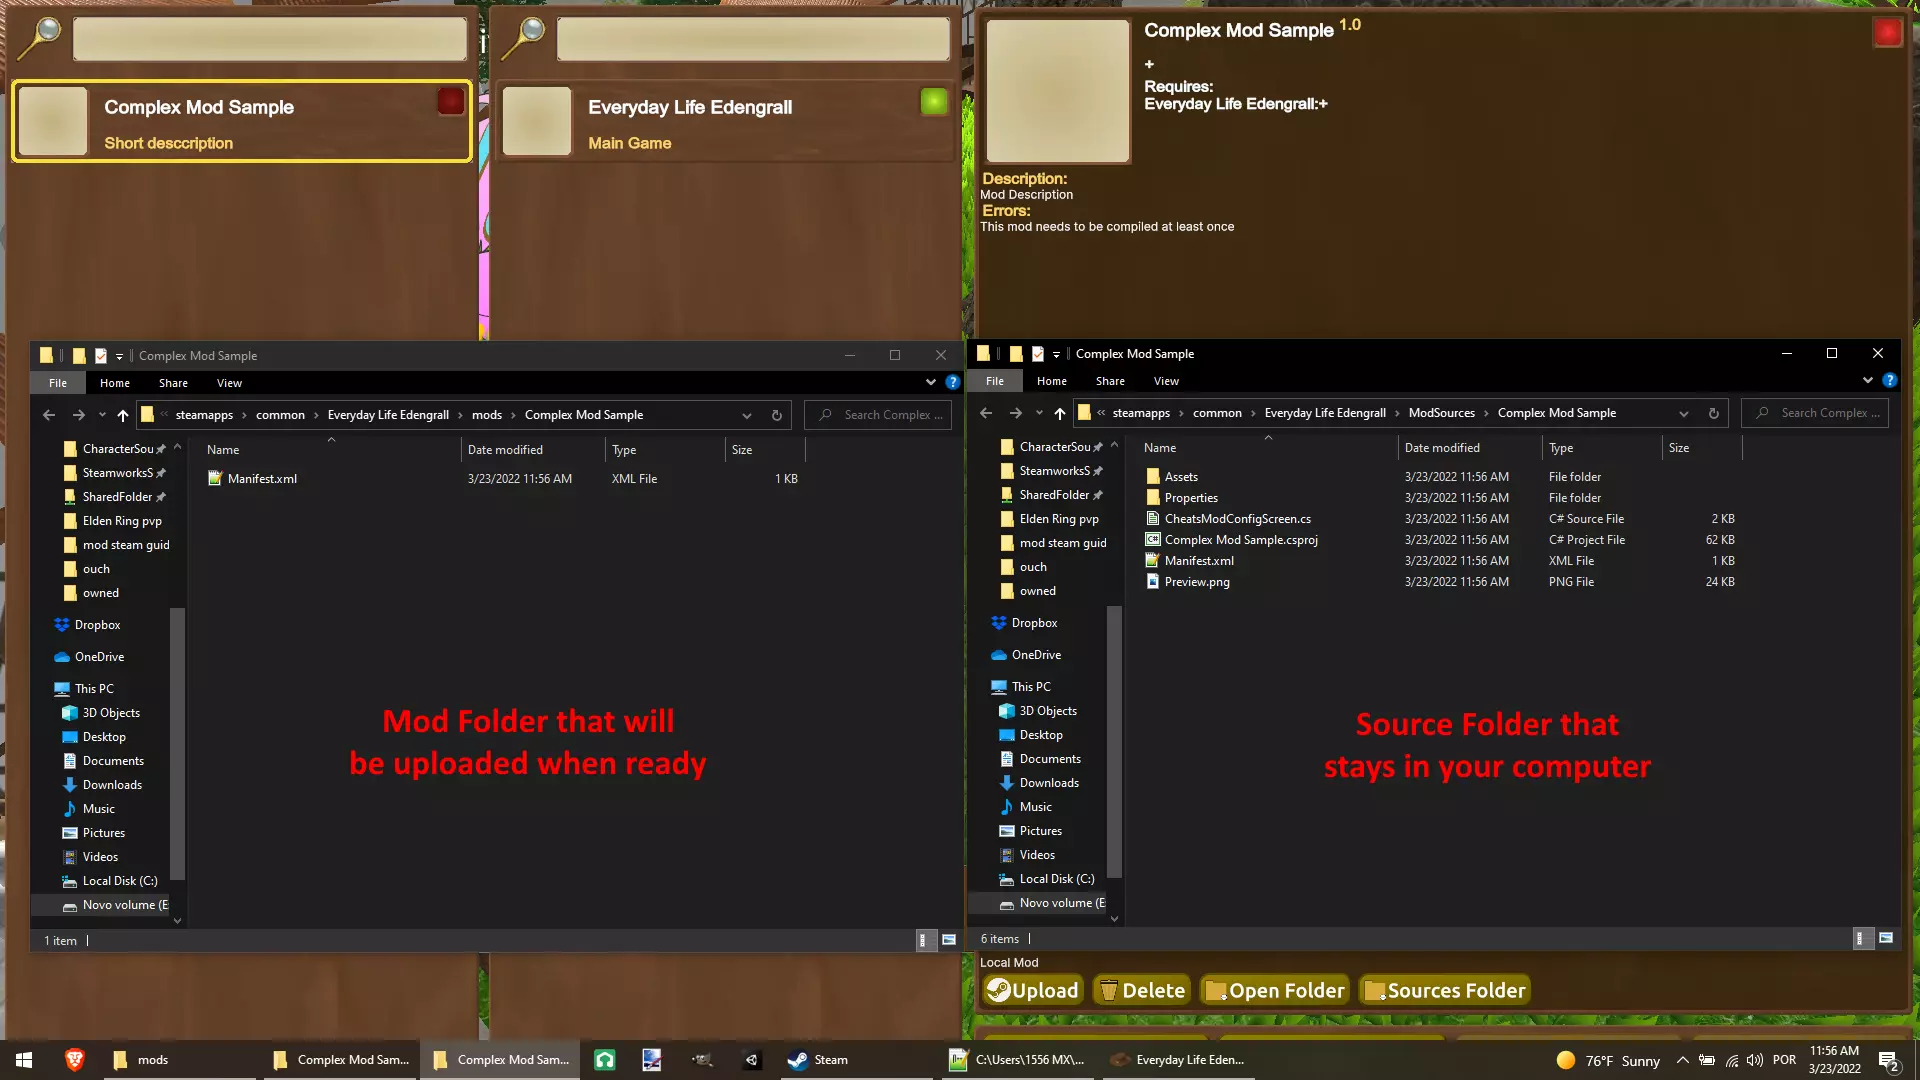Expand the ribbon in the left Explorer window
This screenshot has width=1920, height=1080.
coord(930,383)
